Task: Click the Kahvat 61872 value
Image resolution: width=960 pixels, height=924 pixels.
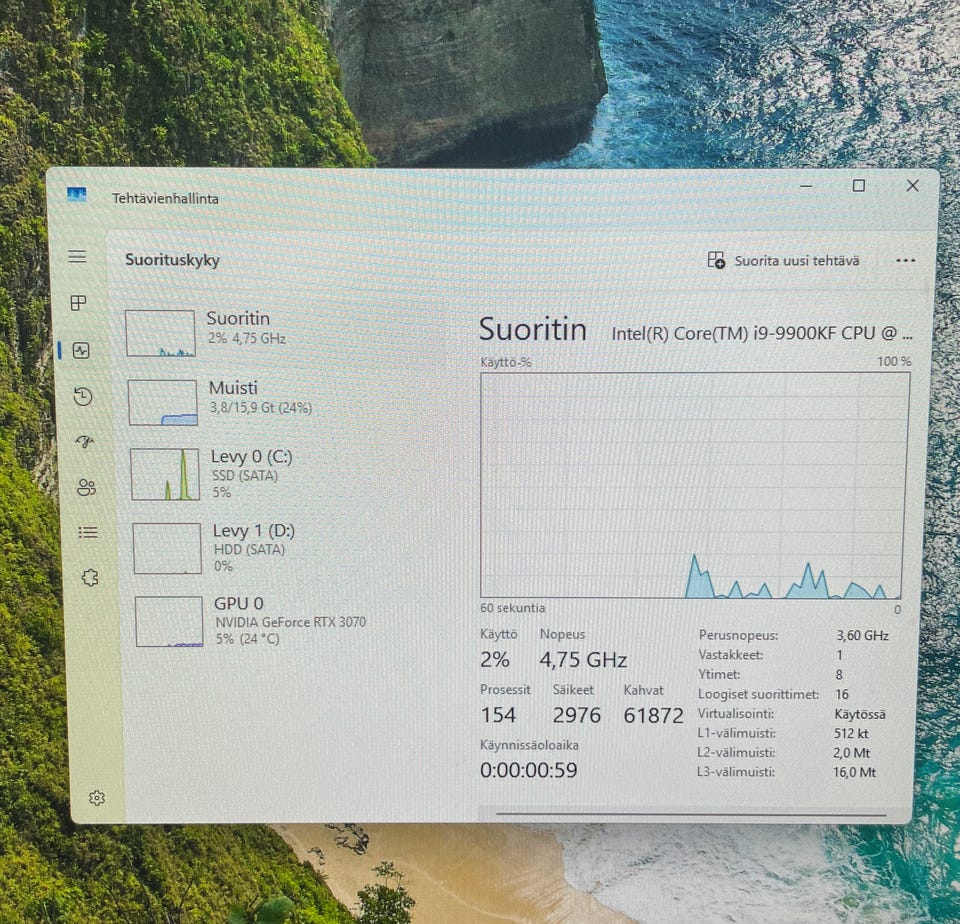Action: tap(653, 715)
